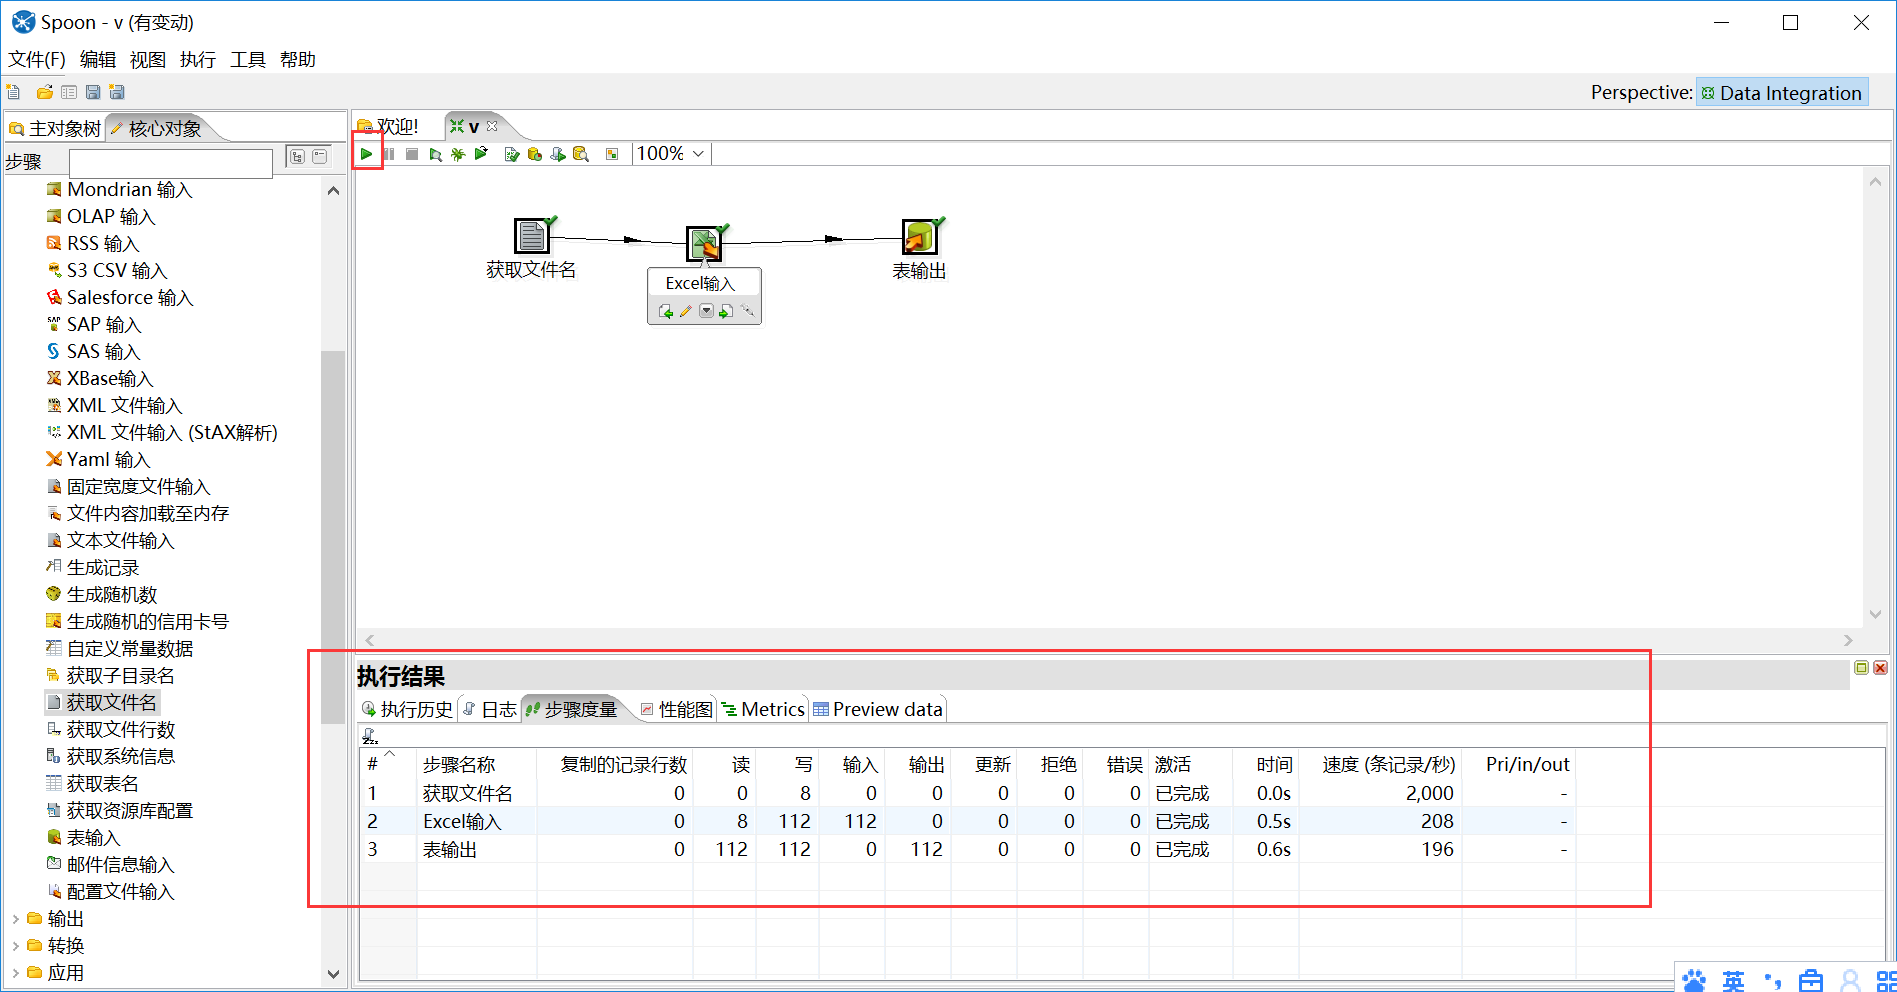1897x992 pixels.
Task: Click the 步骤名称 column header
Action: [x=476, y=764]
